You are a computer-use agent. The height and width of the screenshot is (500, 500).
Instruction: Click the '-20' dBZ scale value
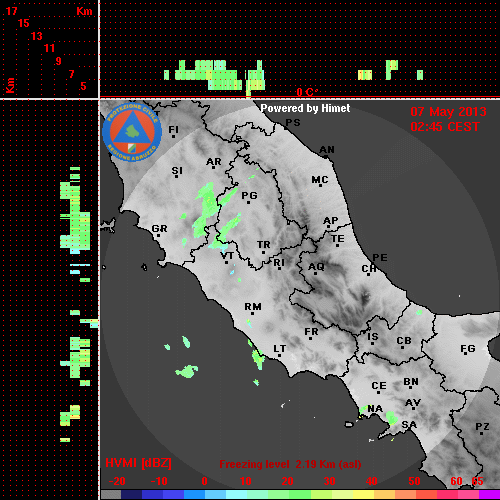coord(117,481)
